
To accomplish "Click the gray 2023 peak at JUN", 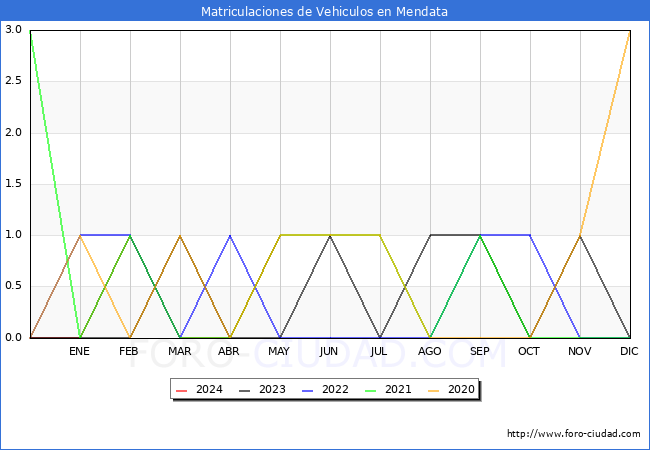I will tap(330, 235).
